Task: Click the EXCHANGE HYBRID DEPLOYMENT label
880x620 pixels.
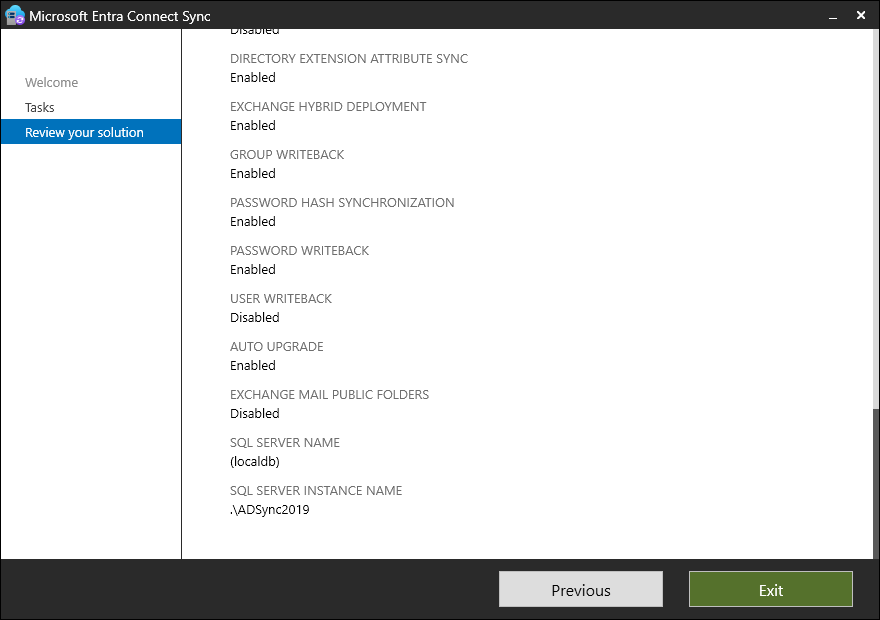Action: 328,107
